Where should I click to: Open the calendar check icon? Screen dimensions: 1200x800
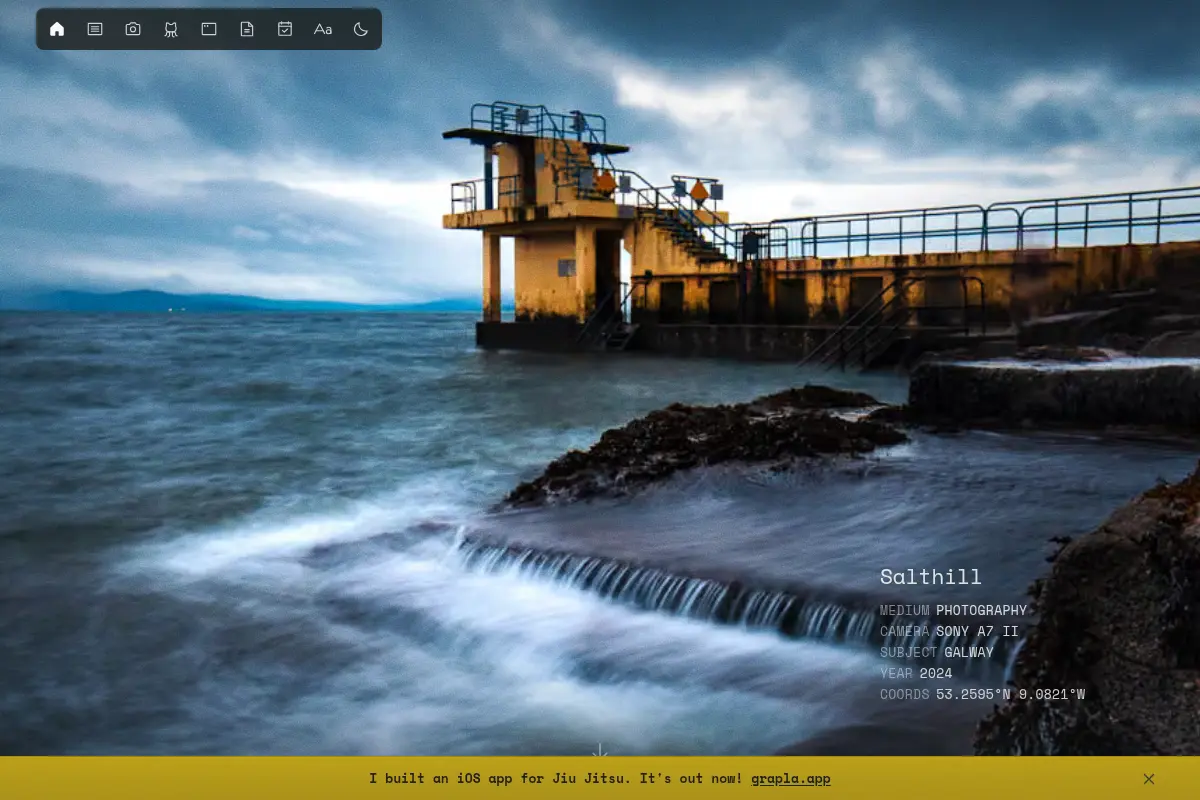[x=285, y=29]
